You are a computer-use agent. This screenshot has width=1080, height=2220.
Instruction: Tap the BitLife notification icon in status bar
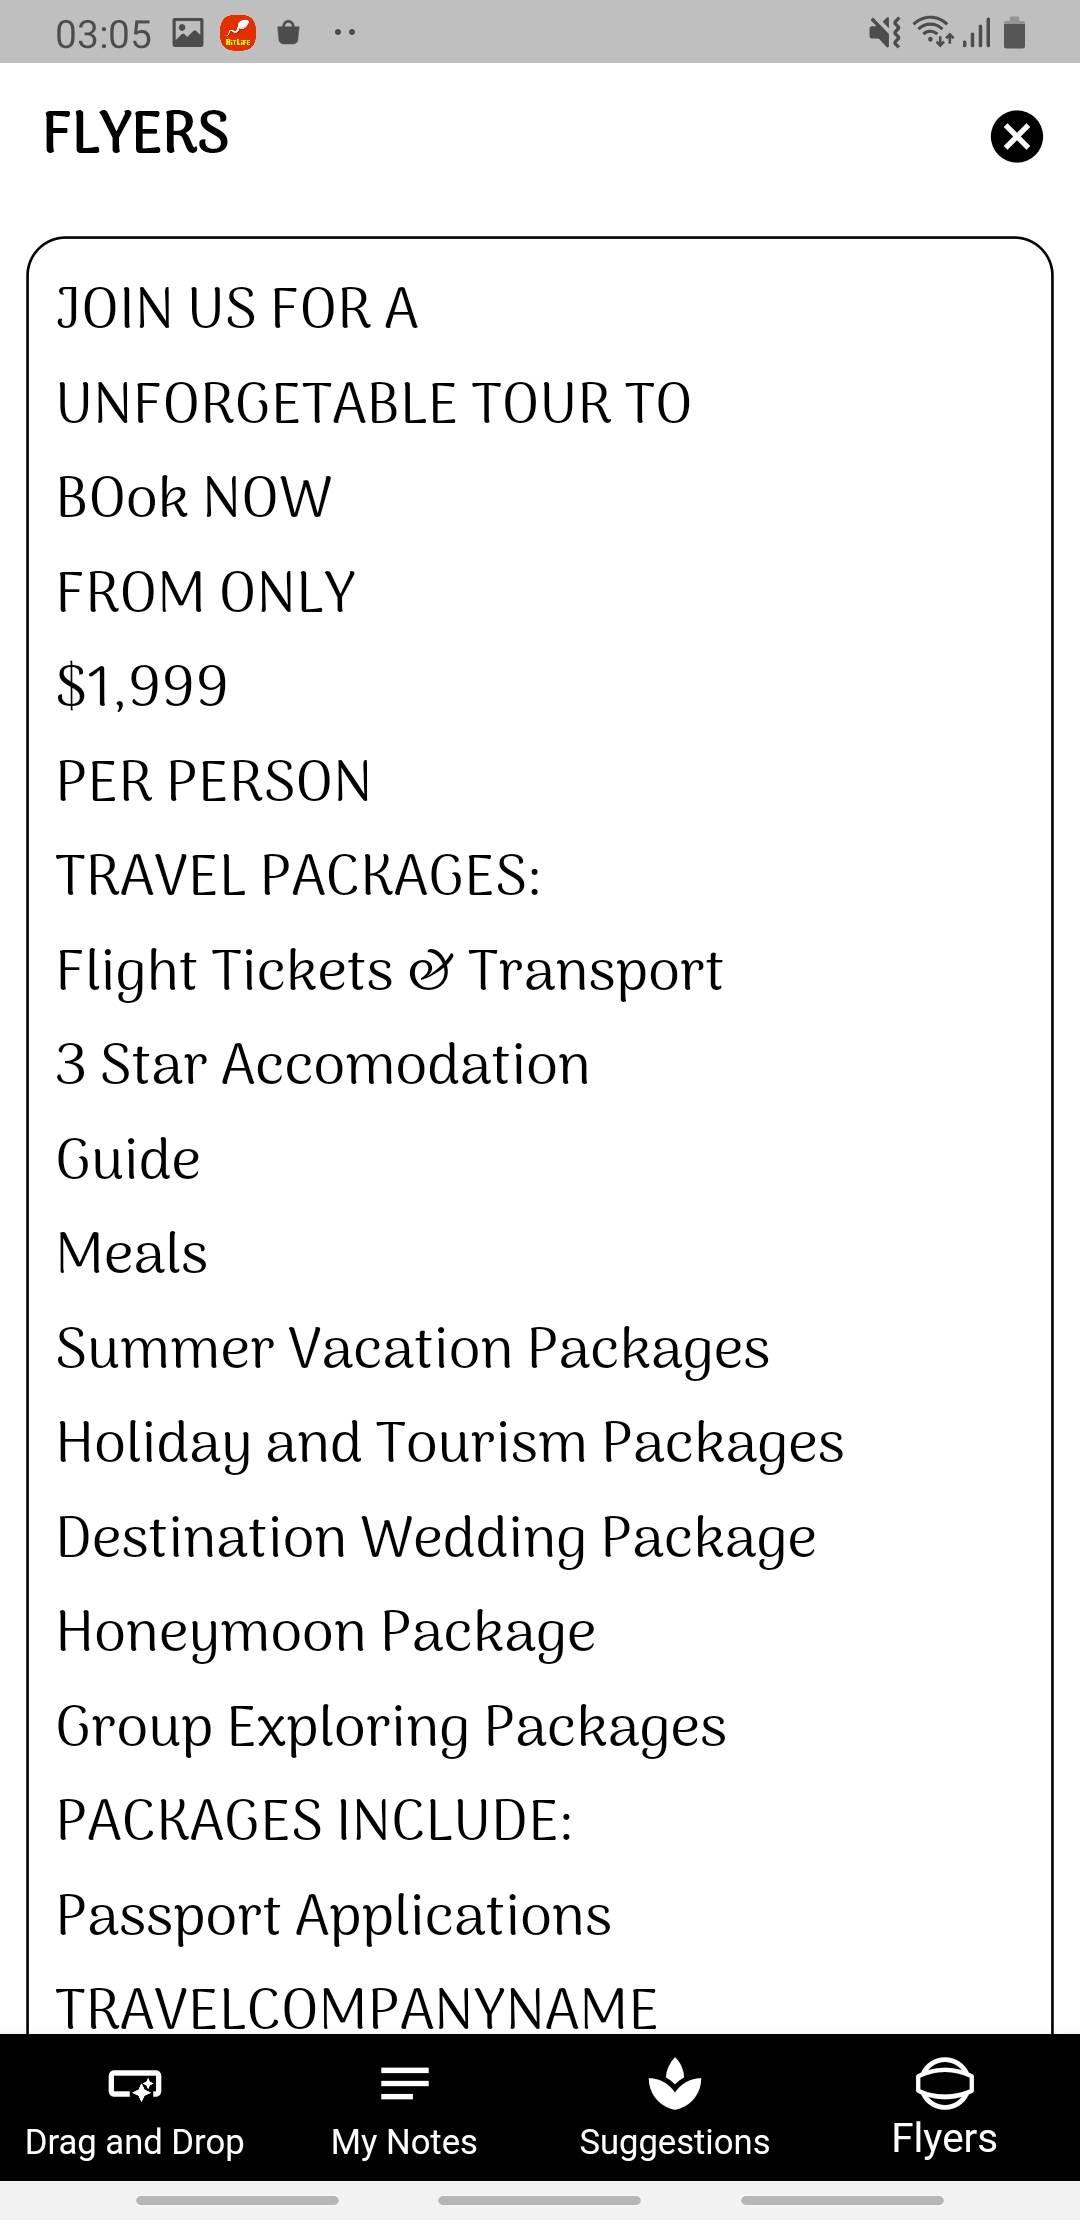[x=238, y=34]
